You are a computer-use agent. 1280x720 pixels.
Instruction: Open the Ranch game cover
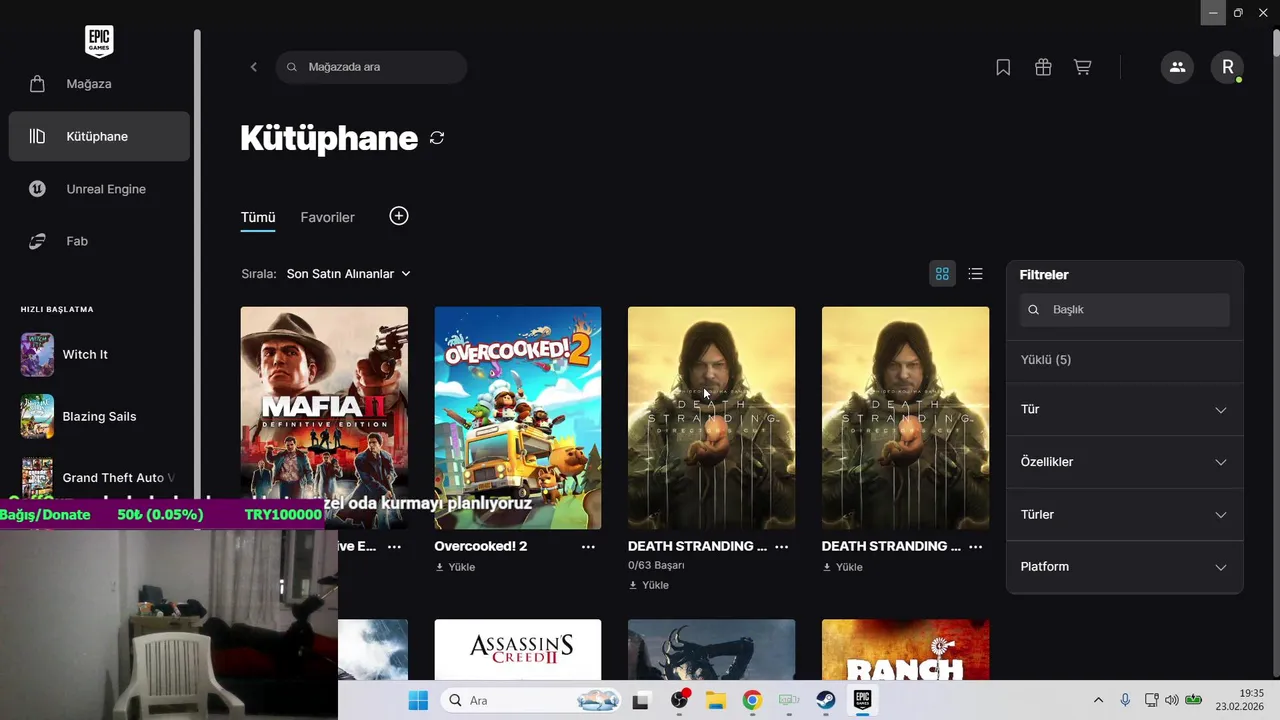(x=905, y=649)
